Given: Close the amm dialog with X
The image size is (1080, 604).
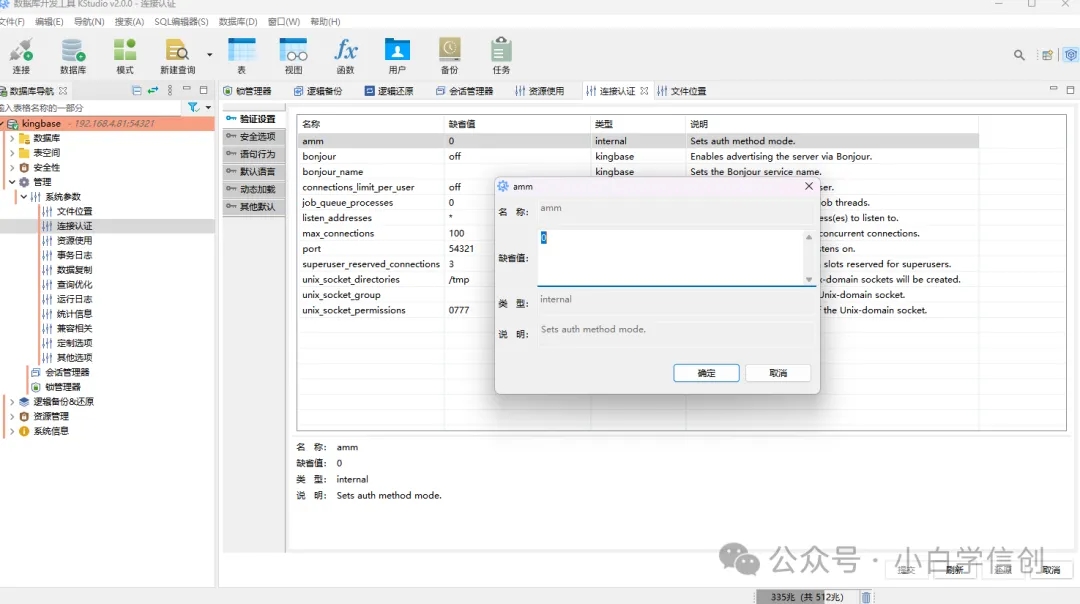Looking at the screenshot, I should pyautogui.click(x=809, y=186).
